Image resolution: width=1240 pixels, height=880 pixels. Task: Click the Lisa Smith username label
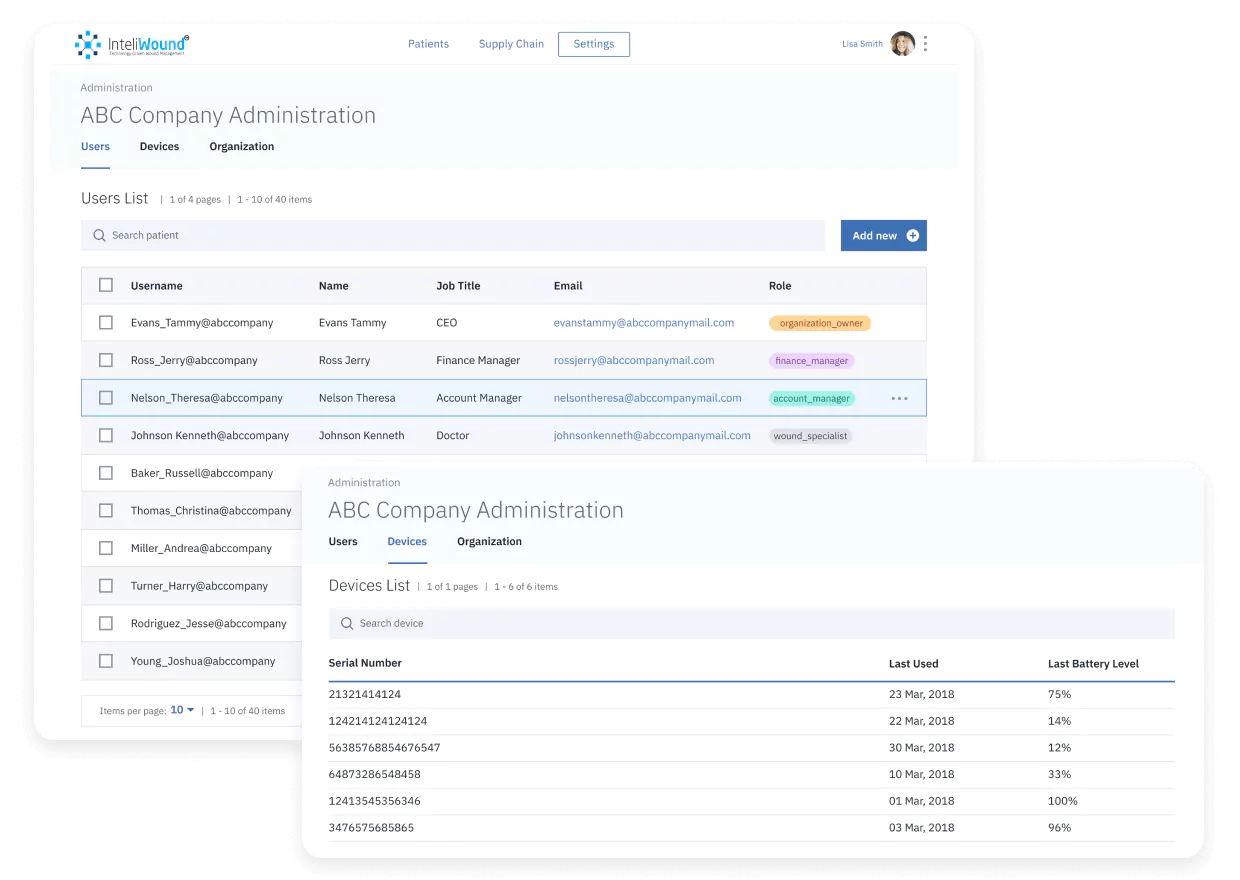coord(862,44)
